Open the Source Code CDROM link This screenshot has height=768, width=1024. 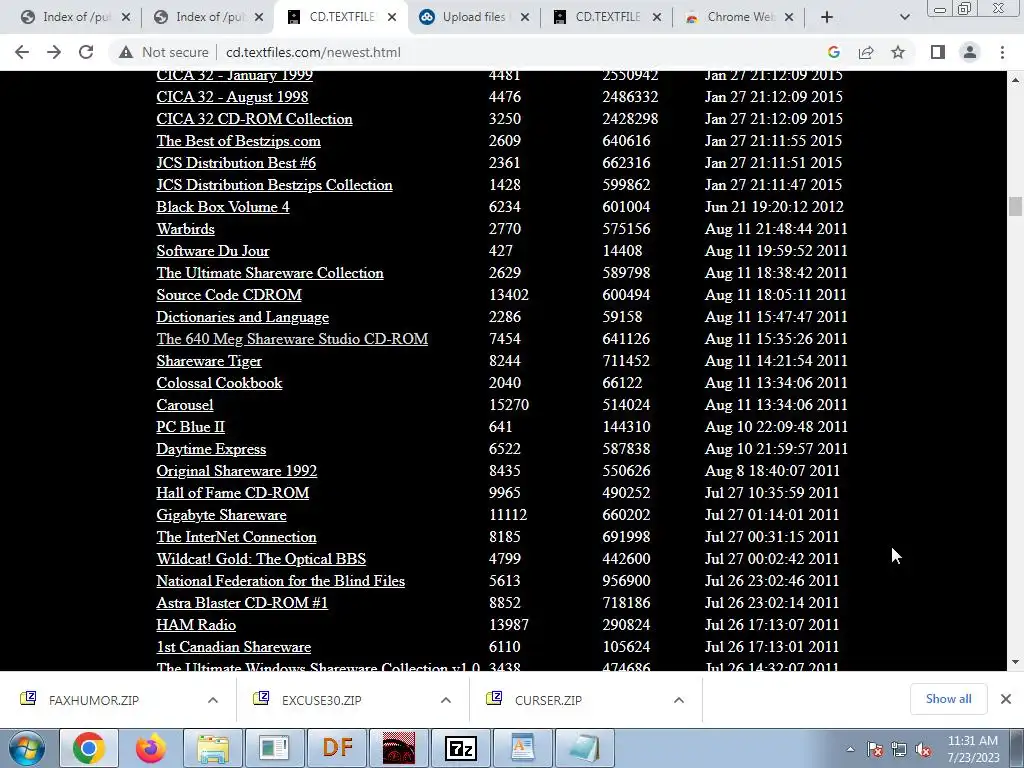pos(229,295)
